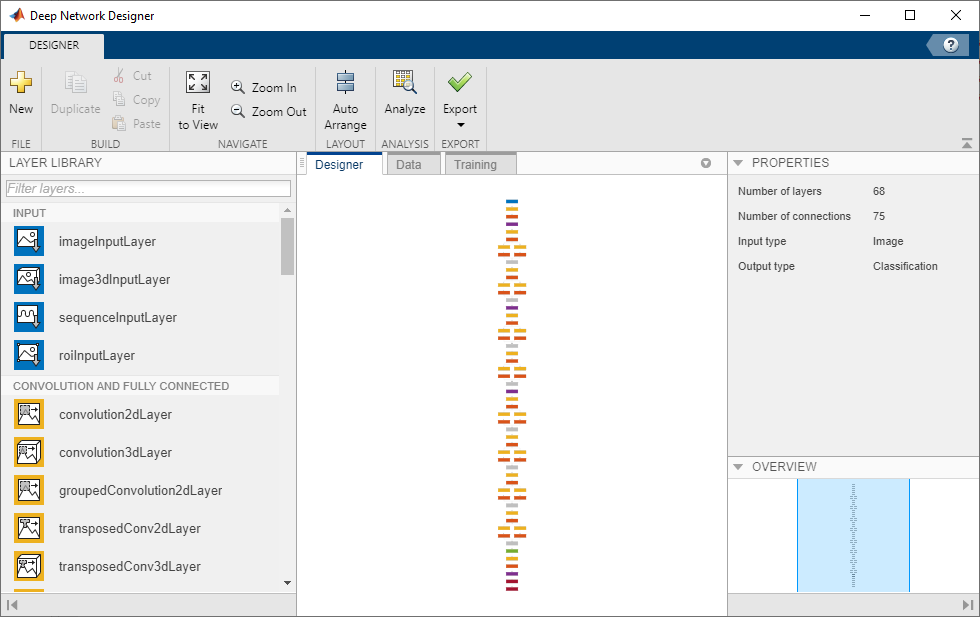Click the Input type value Image
This screenshot has width=980, height=617.
[888, 241]
